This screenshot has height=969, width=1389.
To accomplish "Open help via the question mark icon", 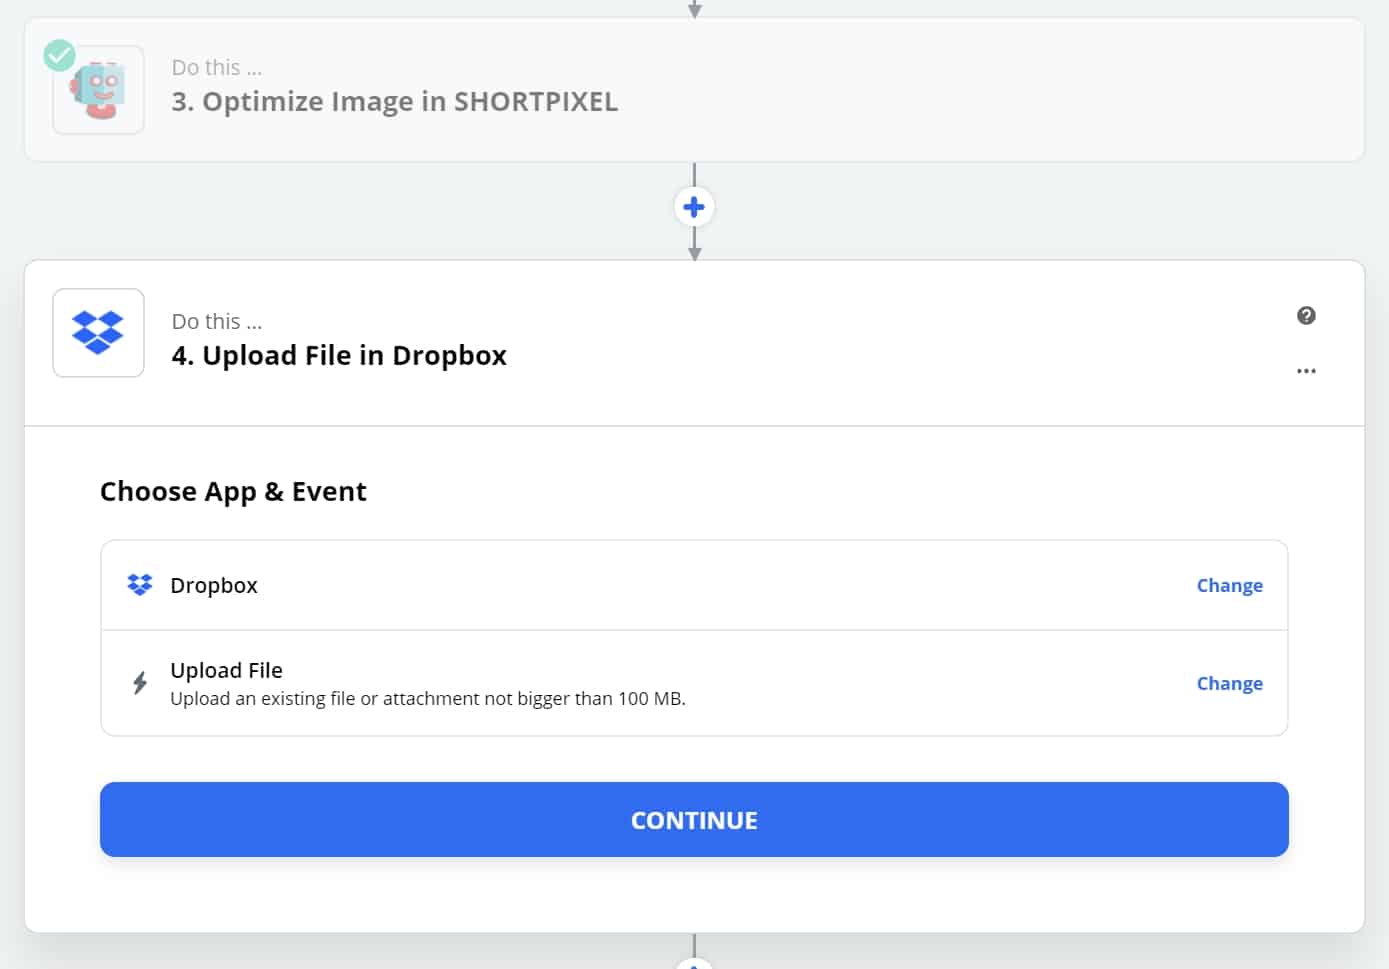I will 1306,316.
